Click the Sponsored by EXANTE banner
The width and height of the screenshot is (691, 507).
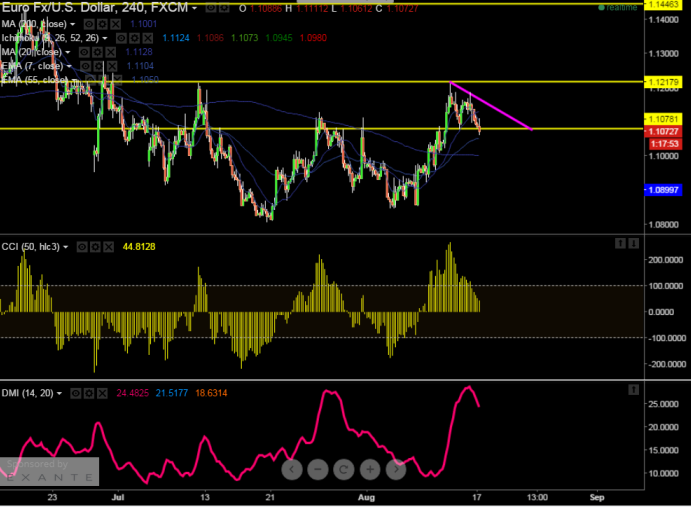(x=49, y=471)
